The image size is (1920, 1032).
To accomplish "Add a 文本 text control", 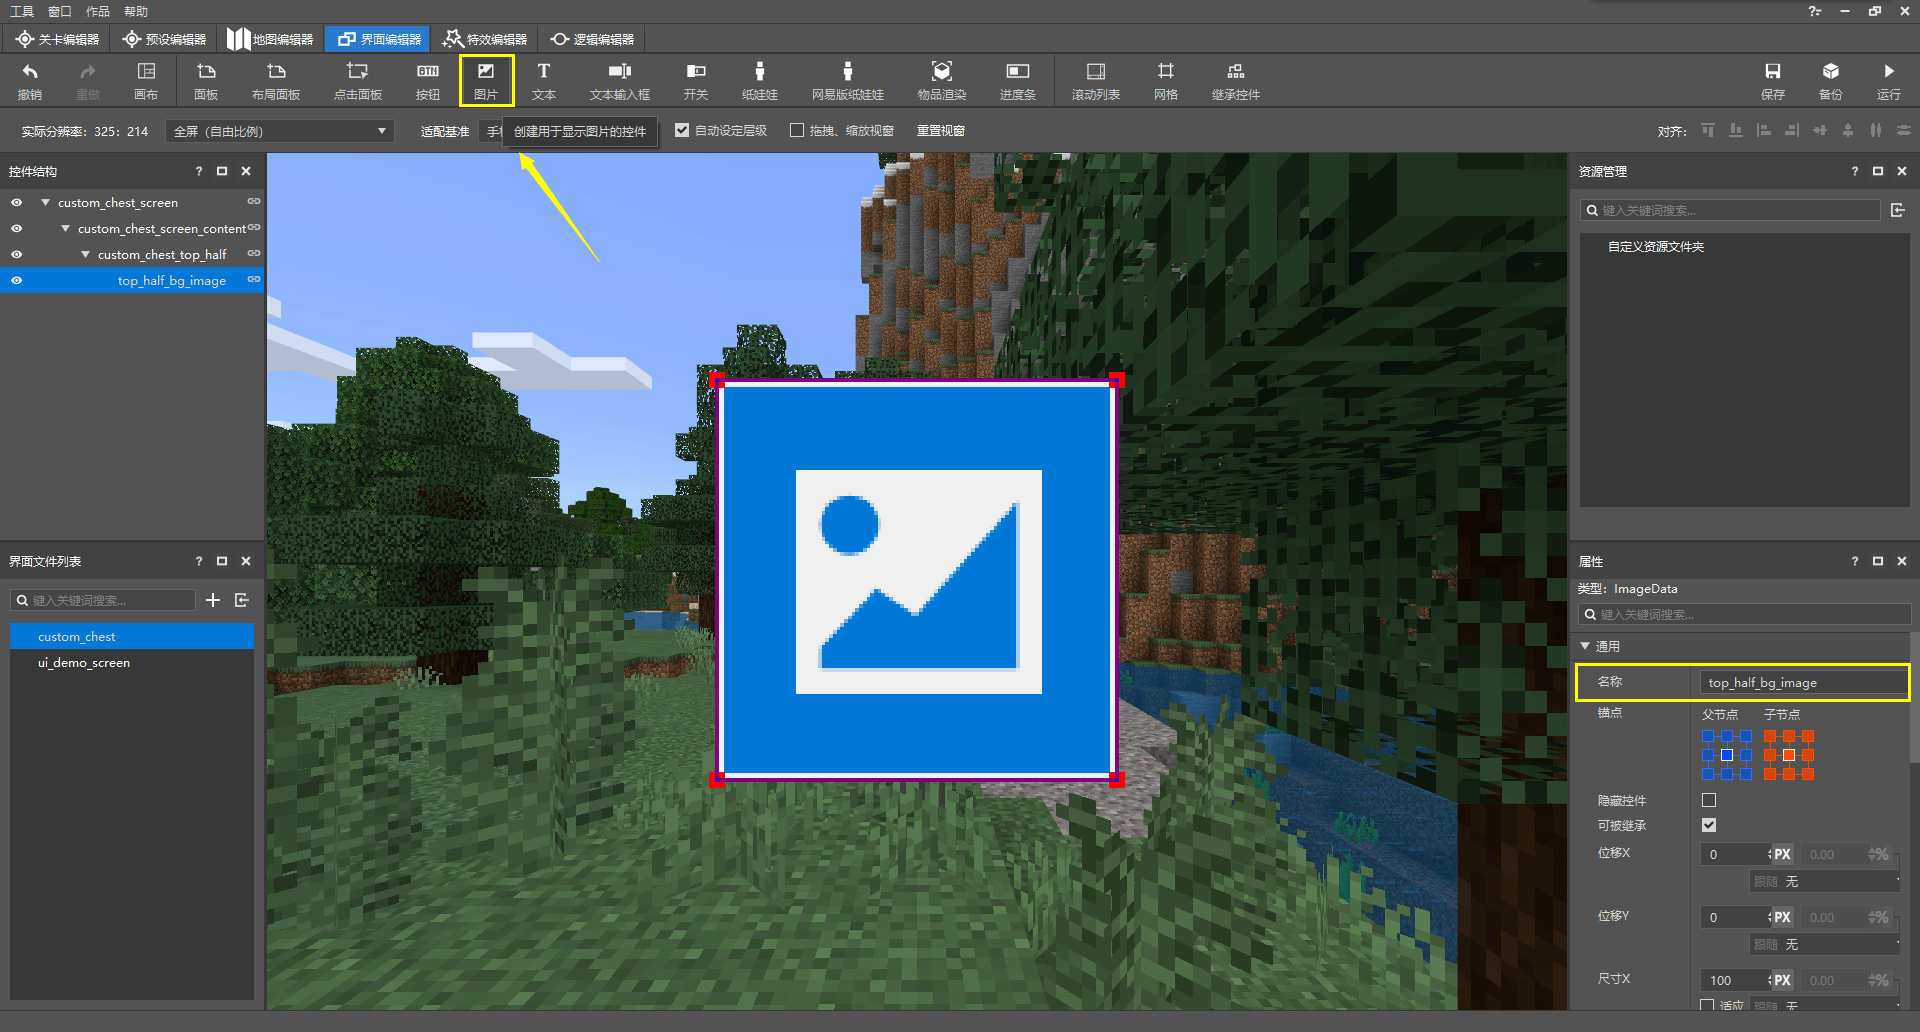I will [544, 81].
